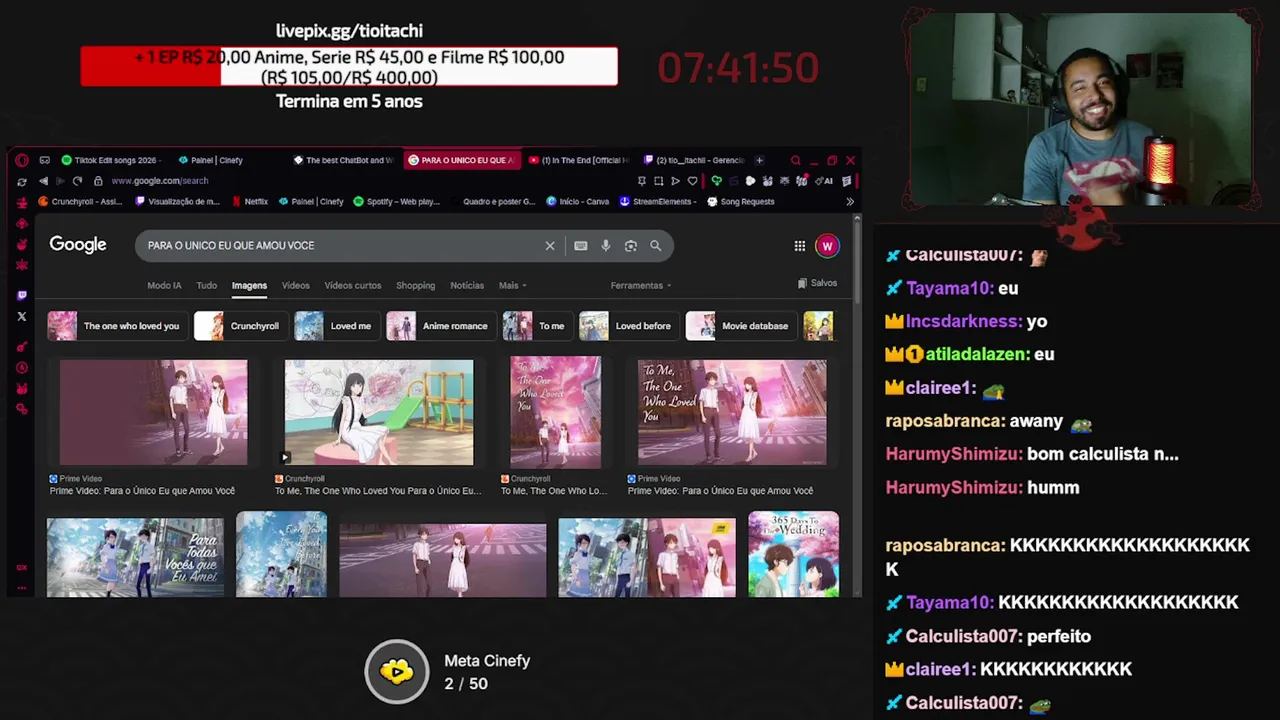
Task: Select the 'Movie database' filter chip
Action: 741,326
